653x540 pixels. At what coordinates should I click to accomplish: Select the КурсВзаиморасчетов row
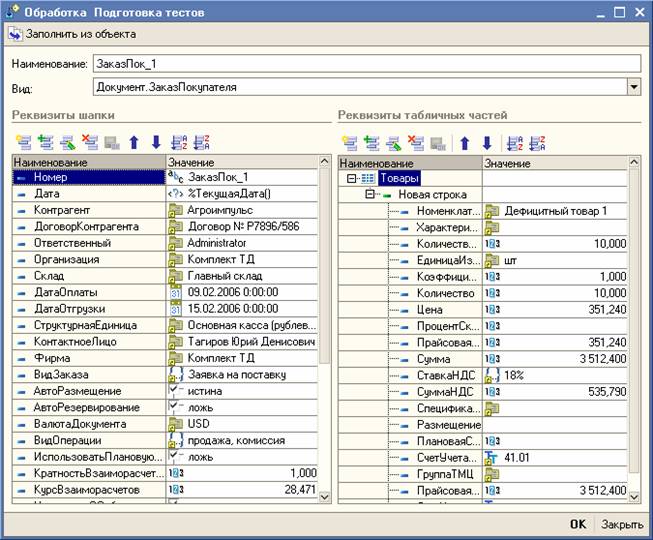(165, 490)
